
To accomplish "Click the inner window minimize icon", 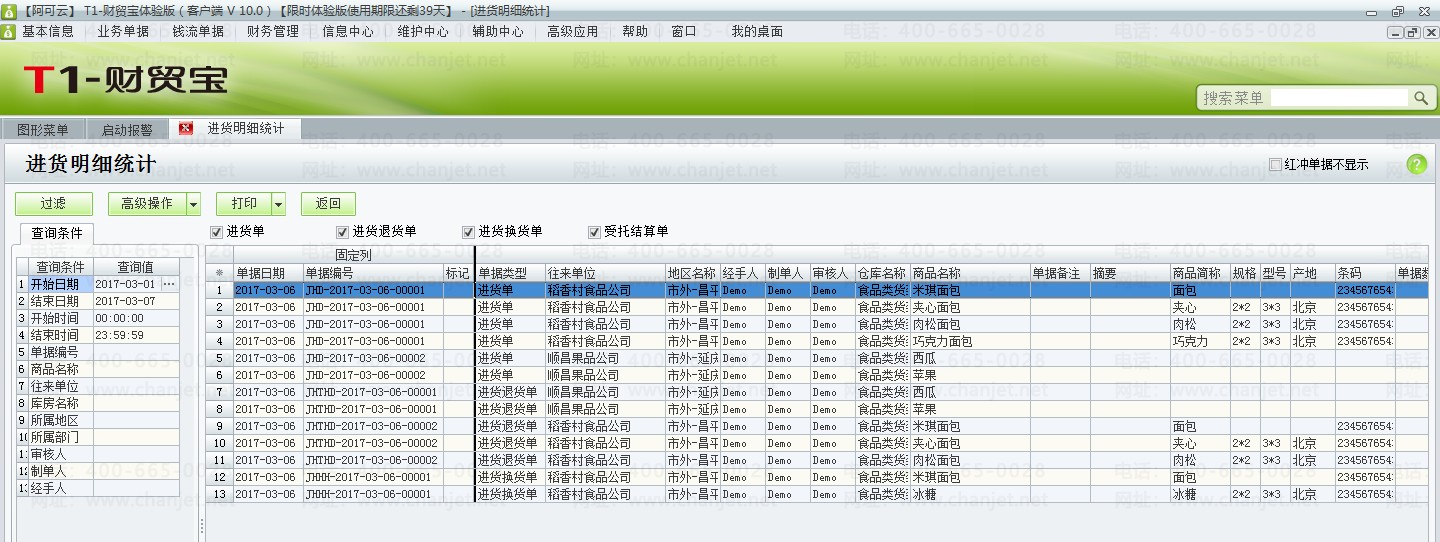I will (x=1395, y=32).
